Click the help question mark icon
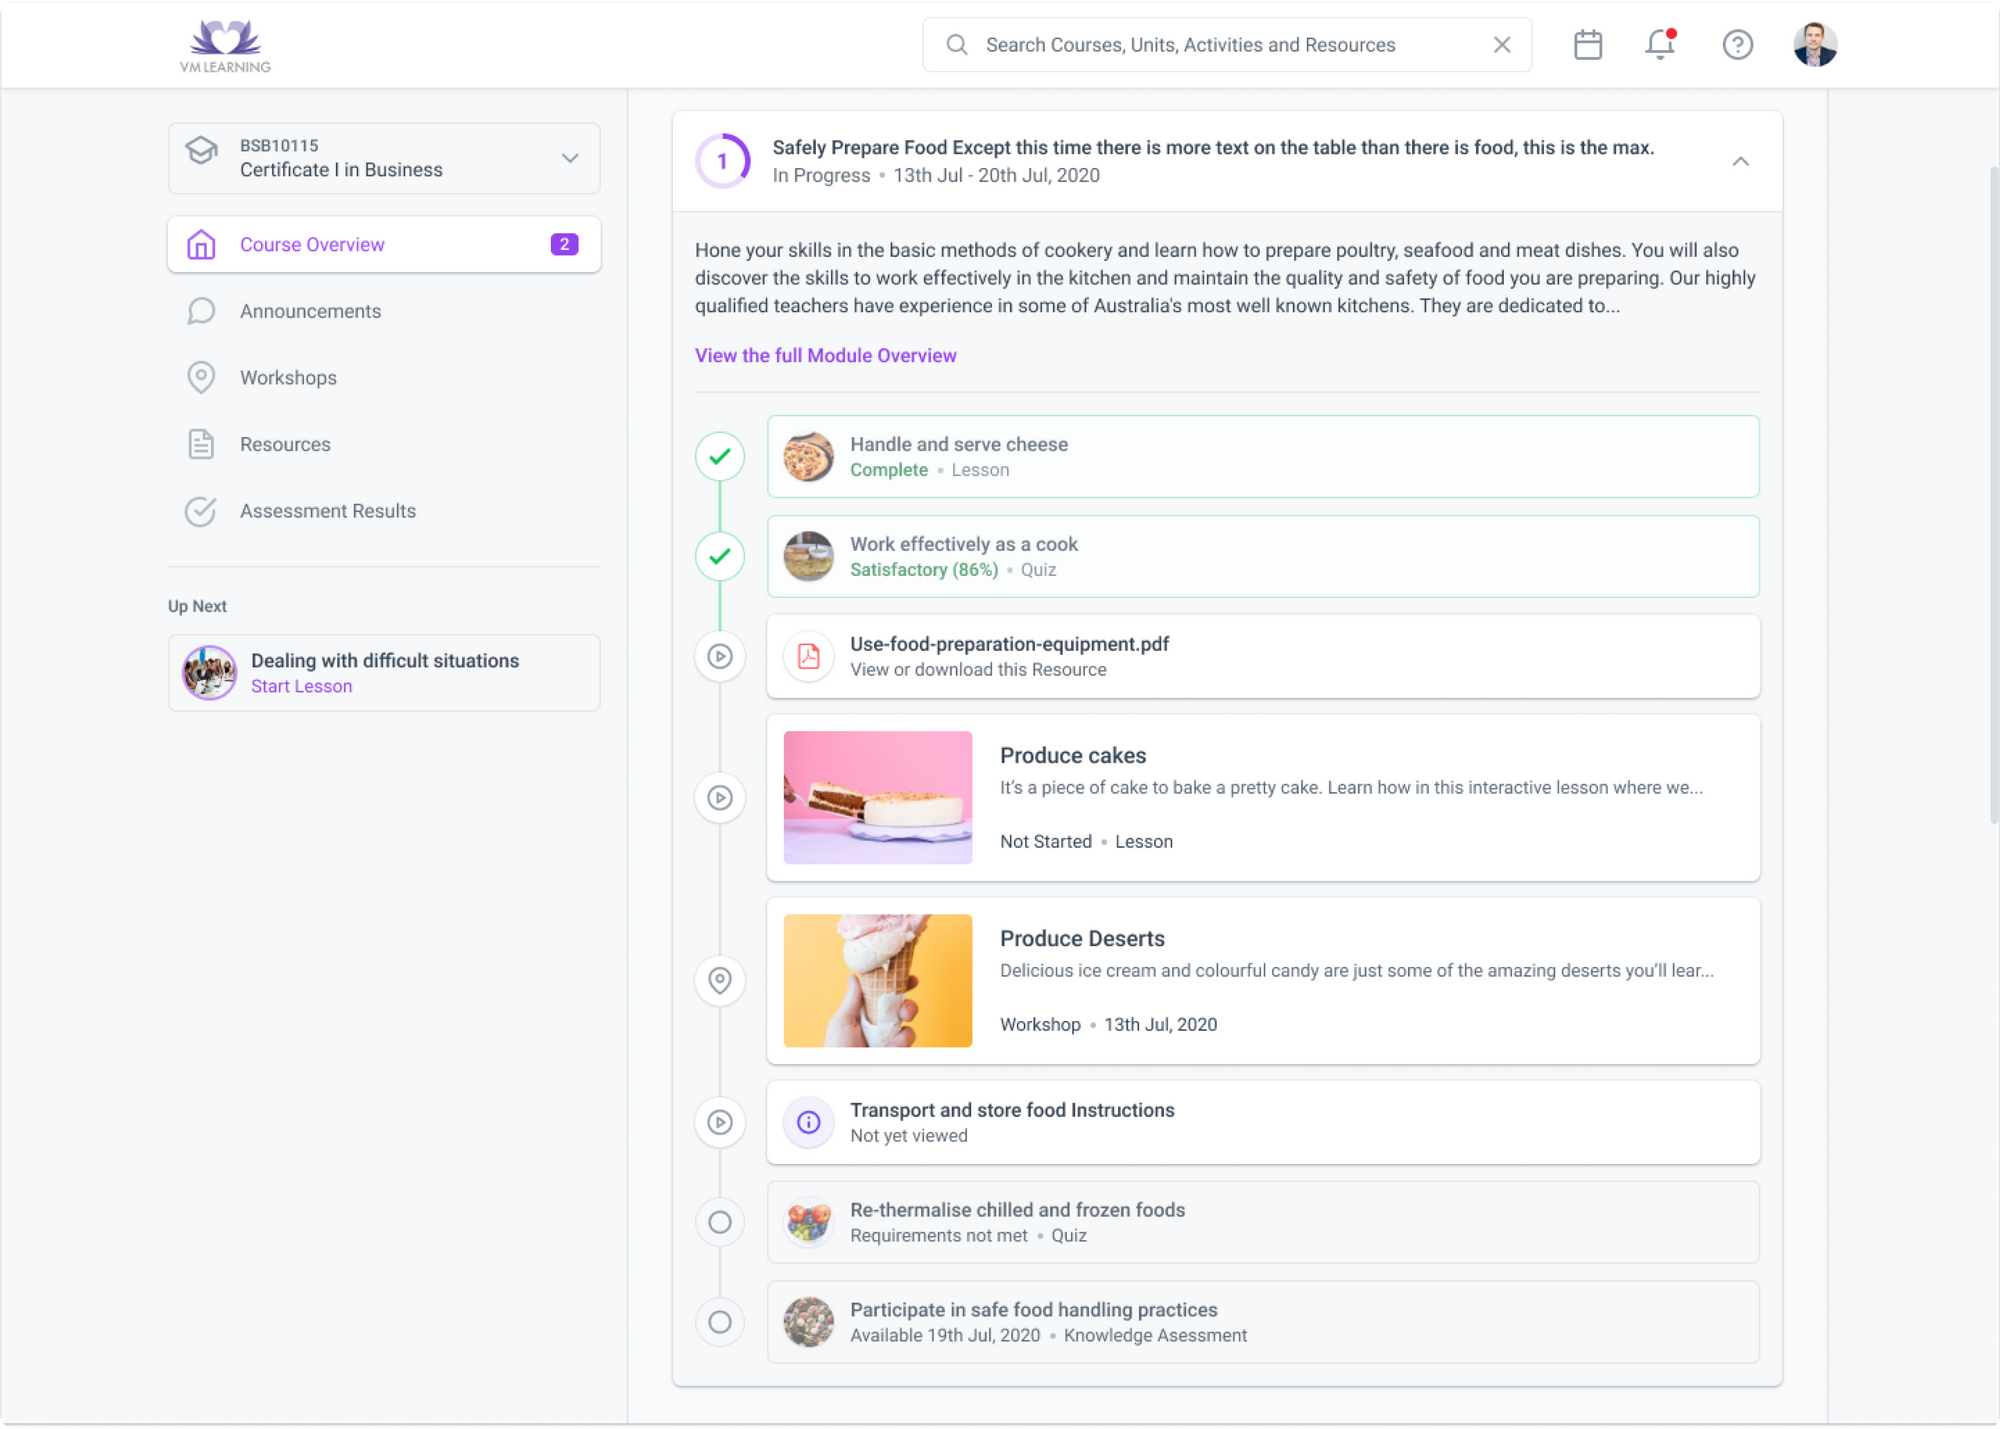2000x1429 pixels. [1737, 45]
